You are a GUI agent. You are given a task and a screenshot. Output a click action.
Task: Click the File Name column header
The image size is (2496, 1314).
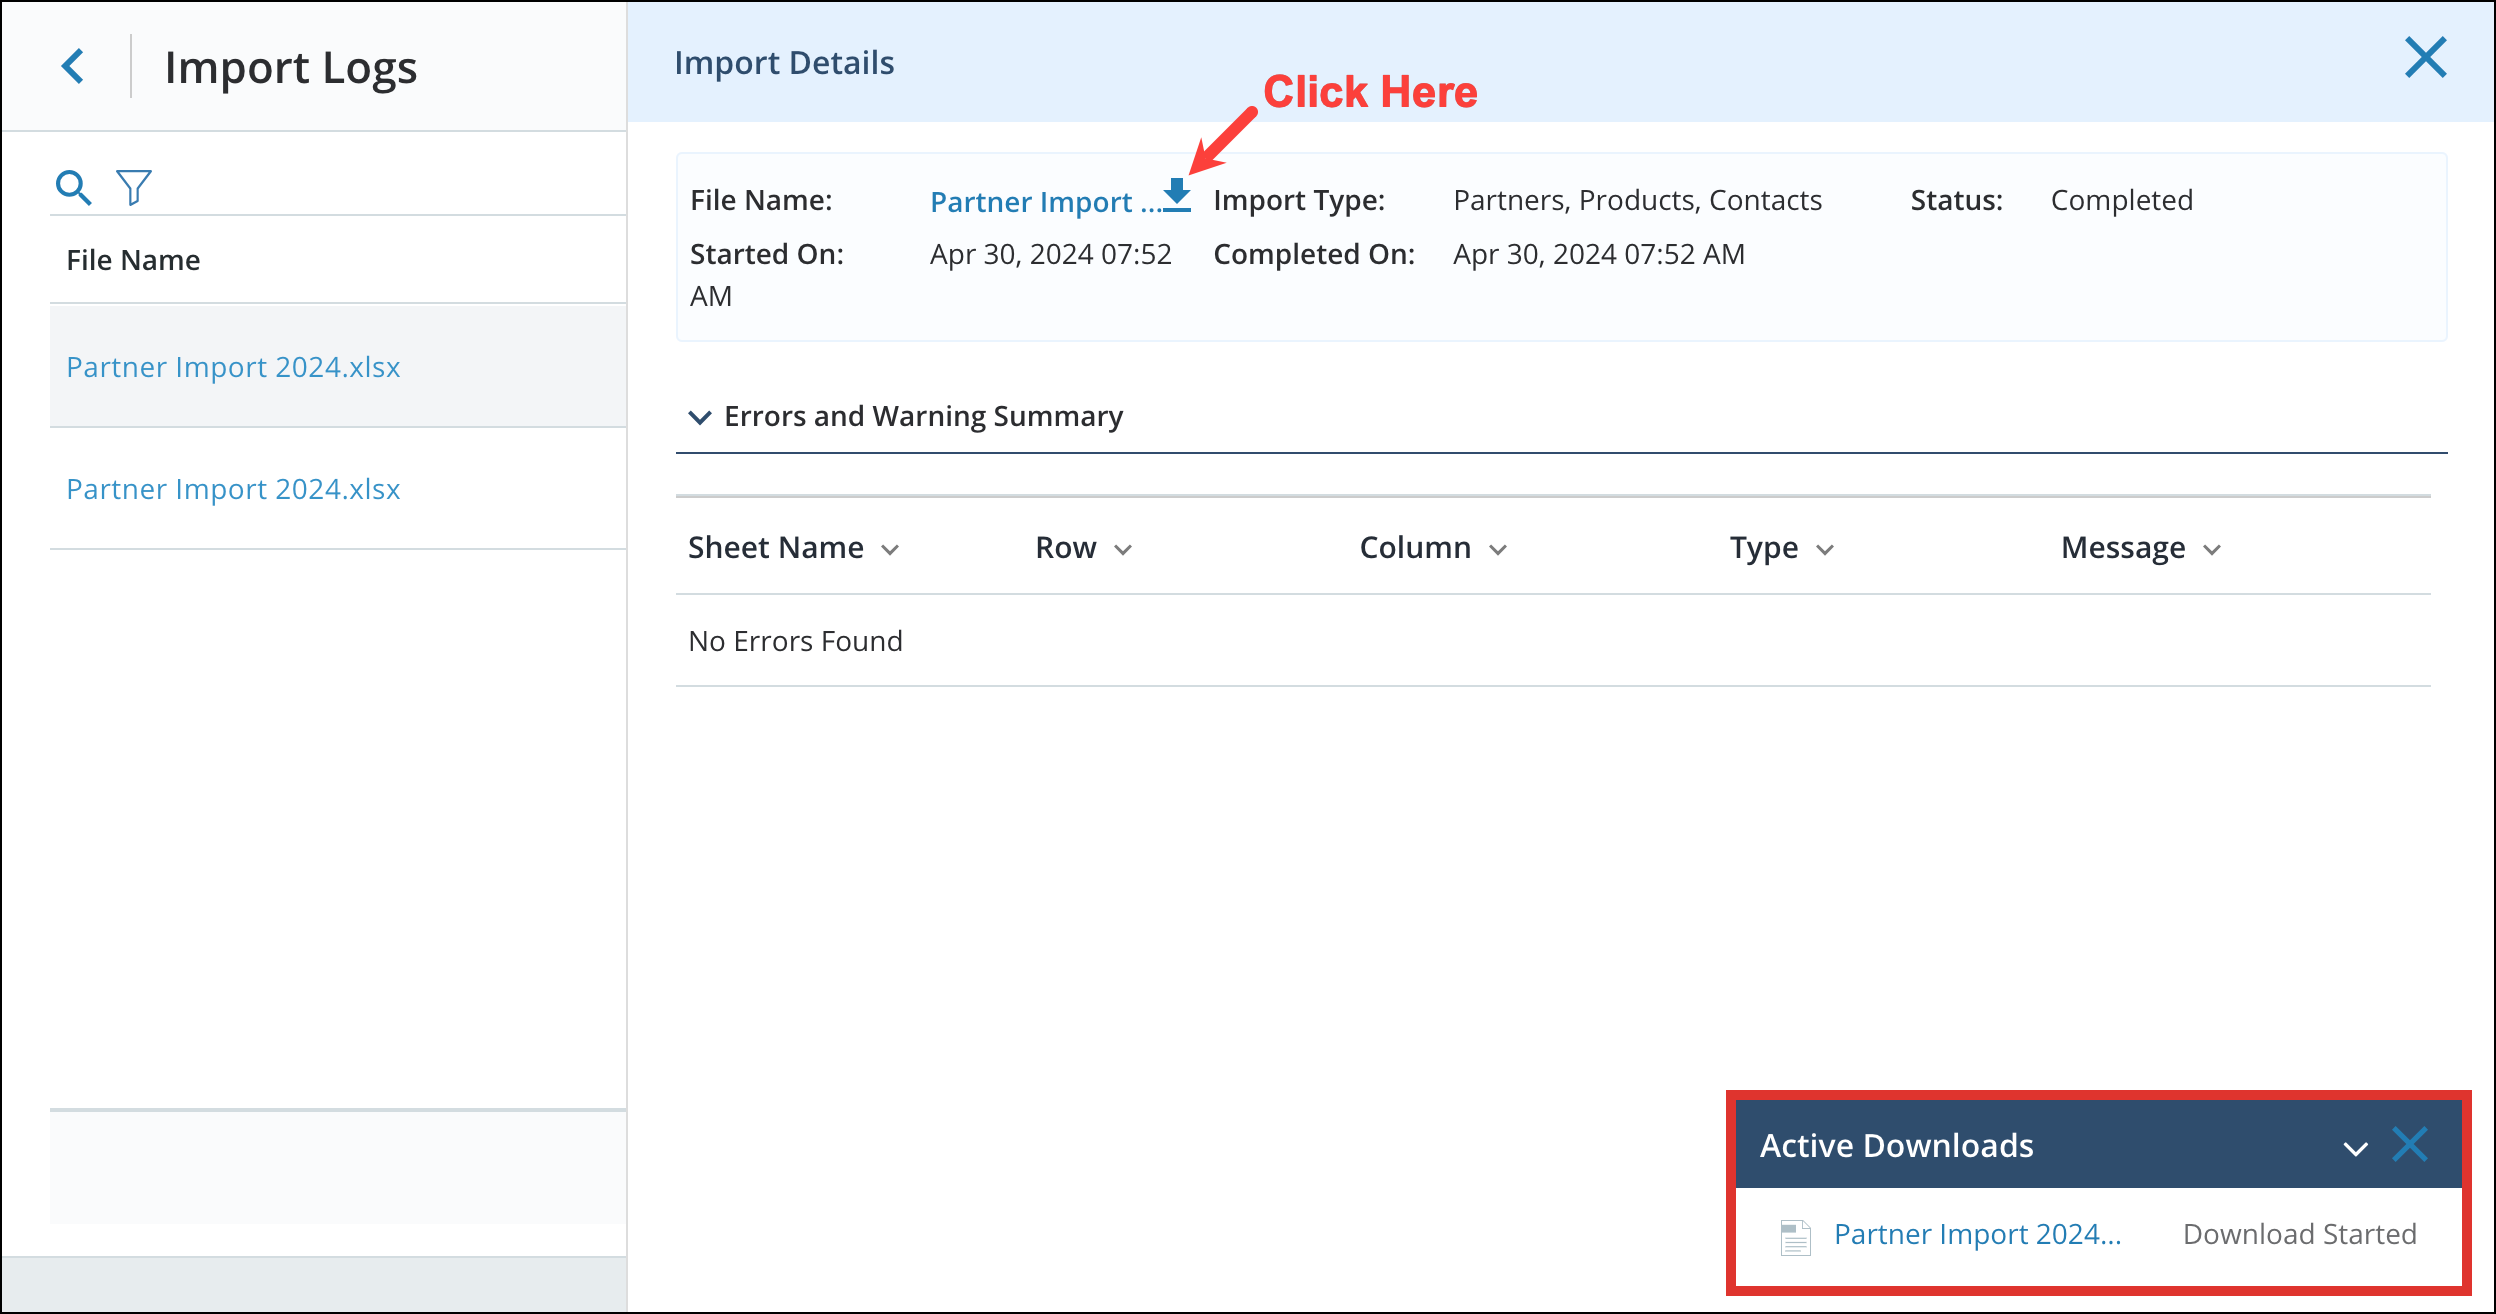pos(133,260)
